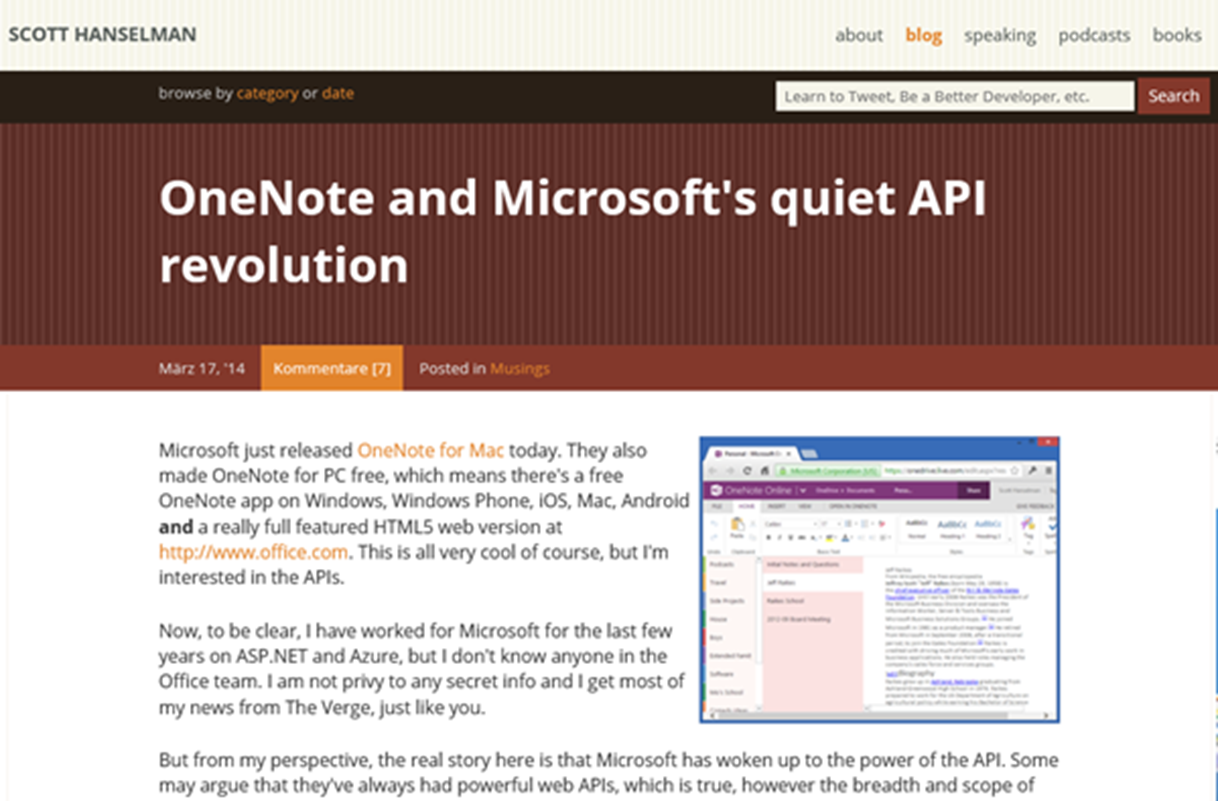Click the 'browse by' label text
The height and width of the screenshot is (801, 1218).
pyautogui.click(x=196, y=93)
